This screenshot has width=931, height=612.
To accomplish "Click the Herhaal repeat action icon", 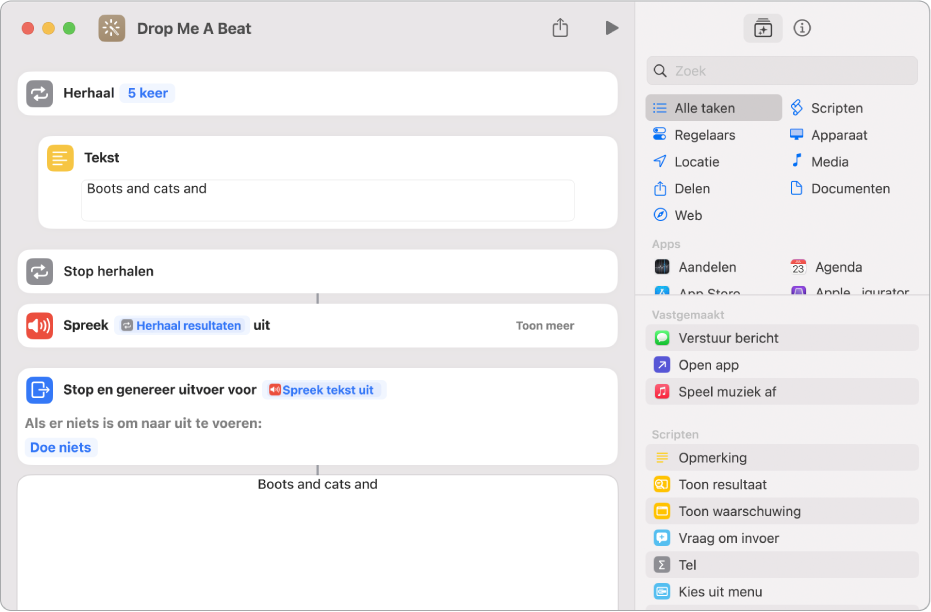I will pyautogui.click(x=40, y=93).
